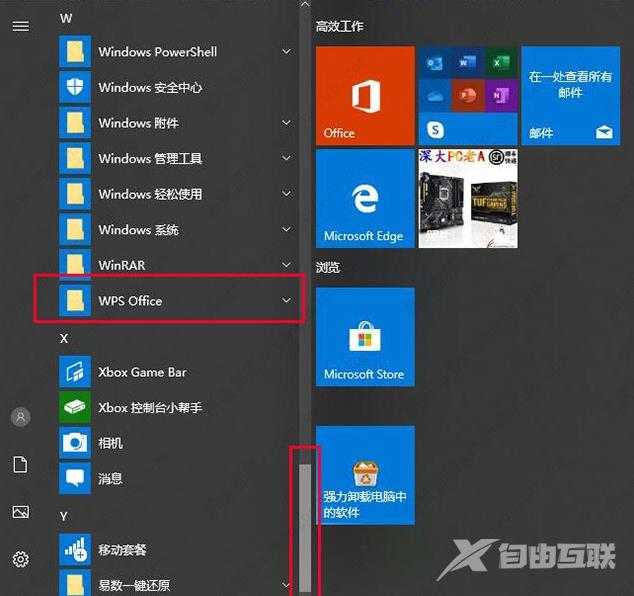
Task: Expand the WinRAR chevron
Action: coord(286,265)
